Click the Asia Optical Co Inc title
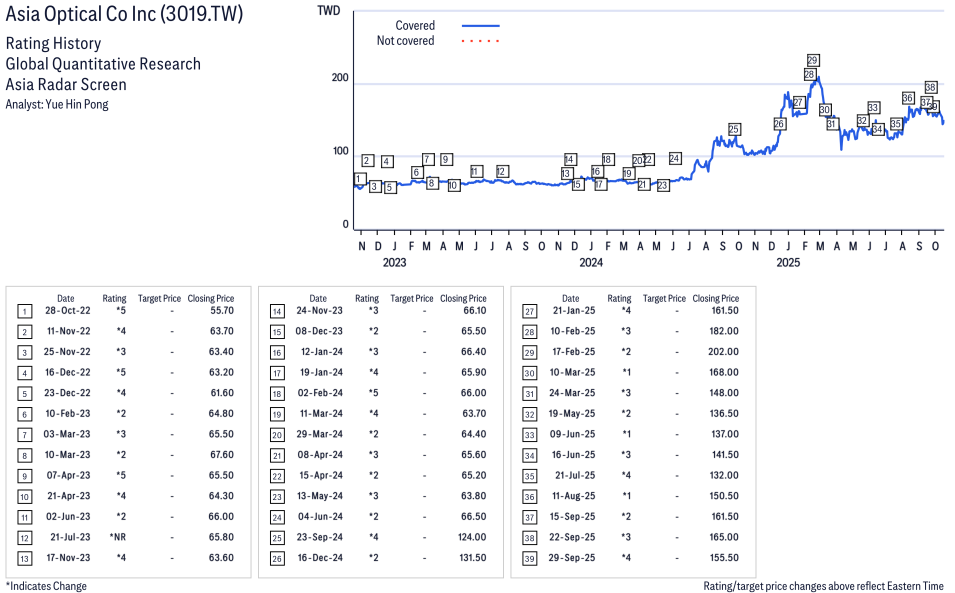Viewport: 955px width, 593px height. coord(124,15)
